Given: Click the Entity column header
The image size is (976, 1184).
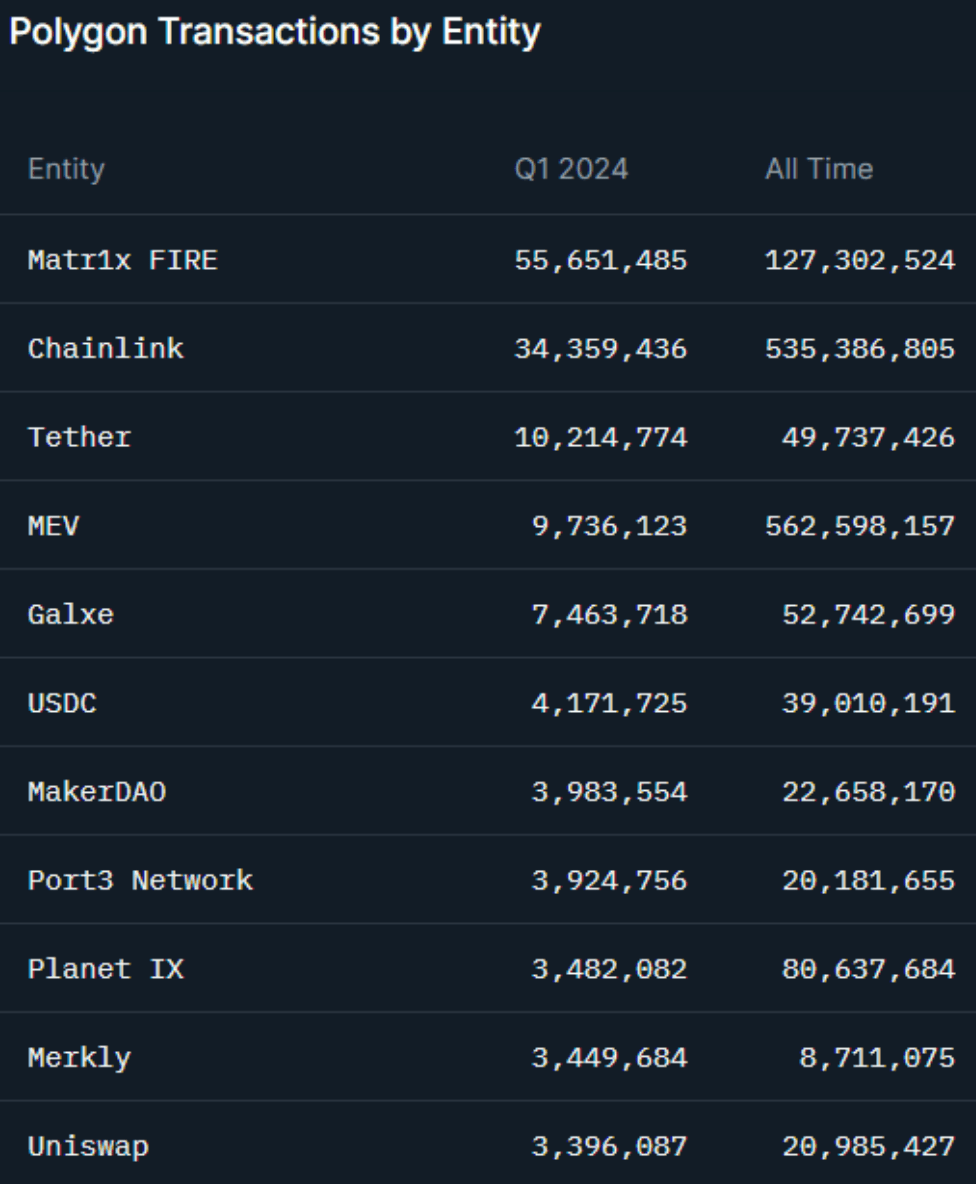Looking at the screenshot, I should 66,169.
